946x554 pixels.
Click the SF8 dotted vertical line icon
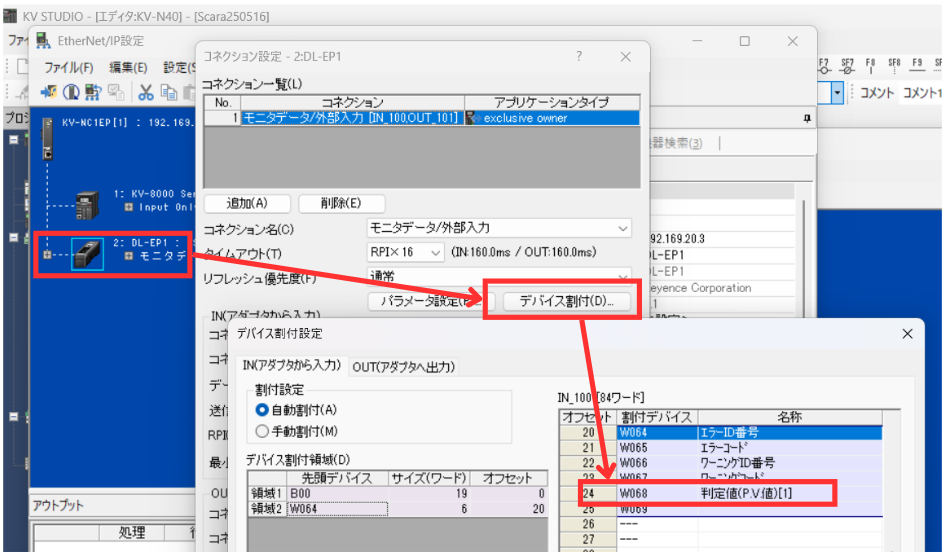tap(894, 66)
